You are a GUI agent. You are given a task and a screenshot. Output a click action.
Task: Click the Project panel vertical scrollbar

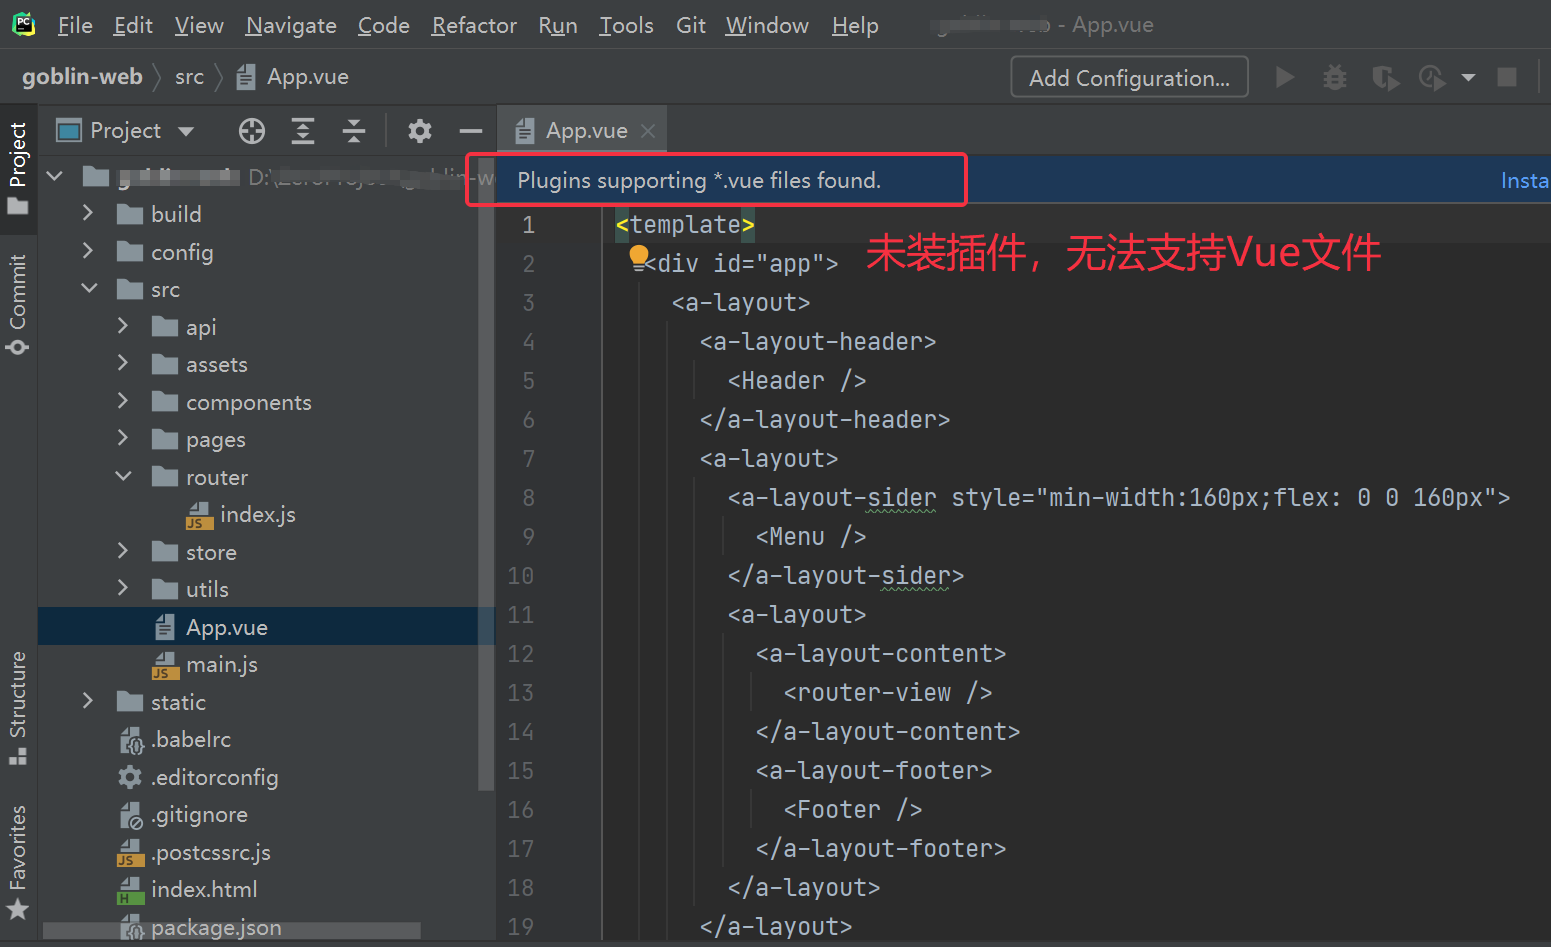click(x=486, y=475)
